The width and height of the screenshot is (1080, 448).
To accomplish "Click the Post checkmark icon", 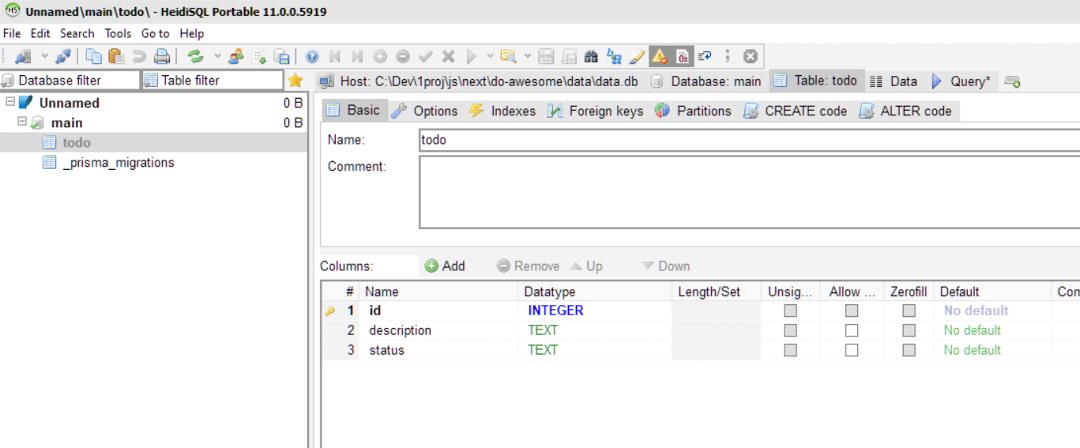I will (x=426, y=56).
